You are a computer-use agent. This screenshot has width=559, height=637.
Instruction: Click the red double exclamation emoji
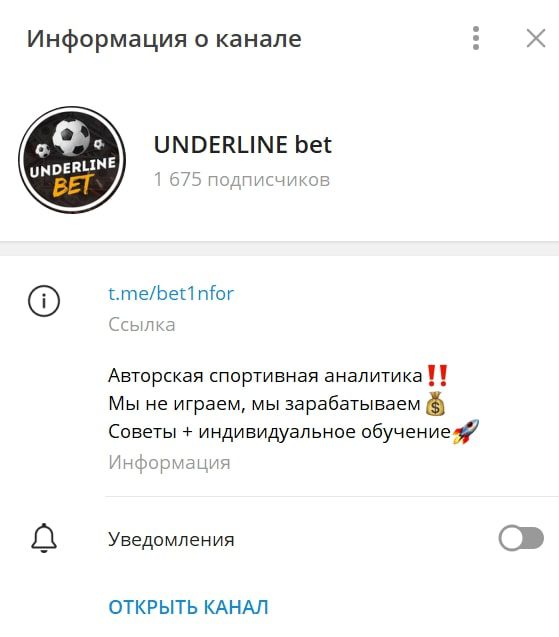437,375
